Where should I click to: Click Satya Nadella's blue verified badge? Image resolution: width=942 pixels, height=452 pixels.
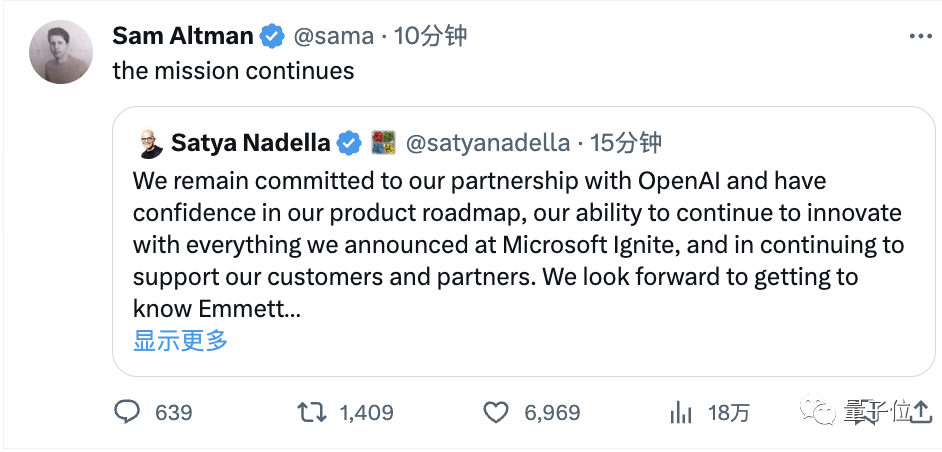pos(348,143)
